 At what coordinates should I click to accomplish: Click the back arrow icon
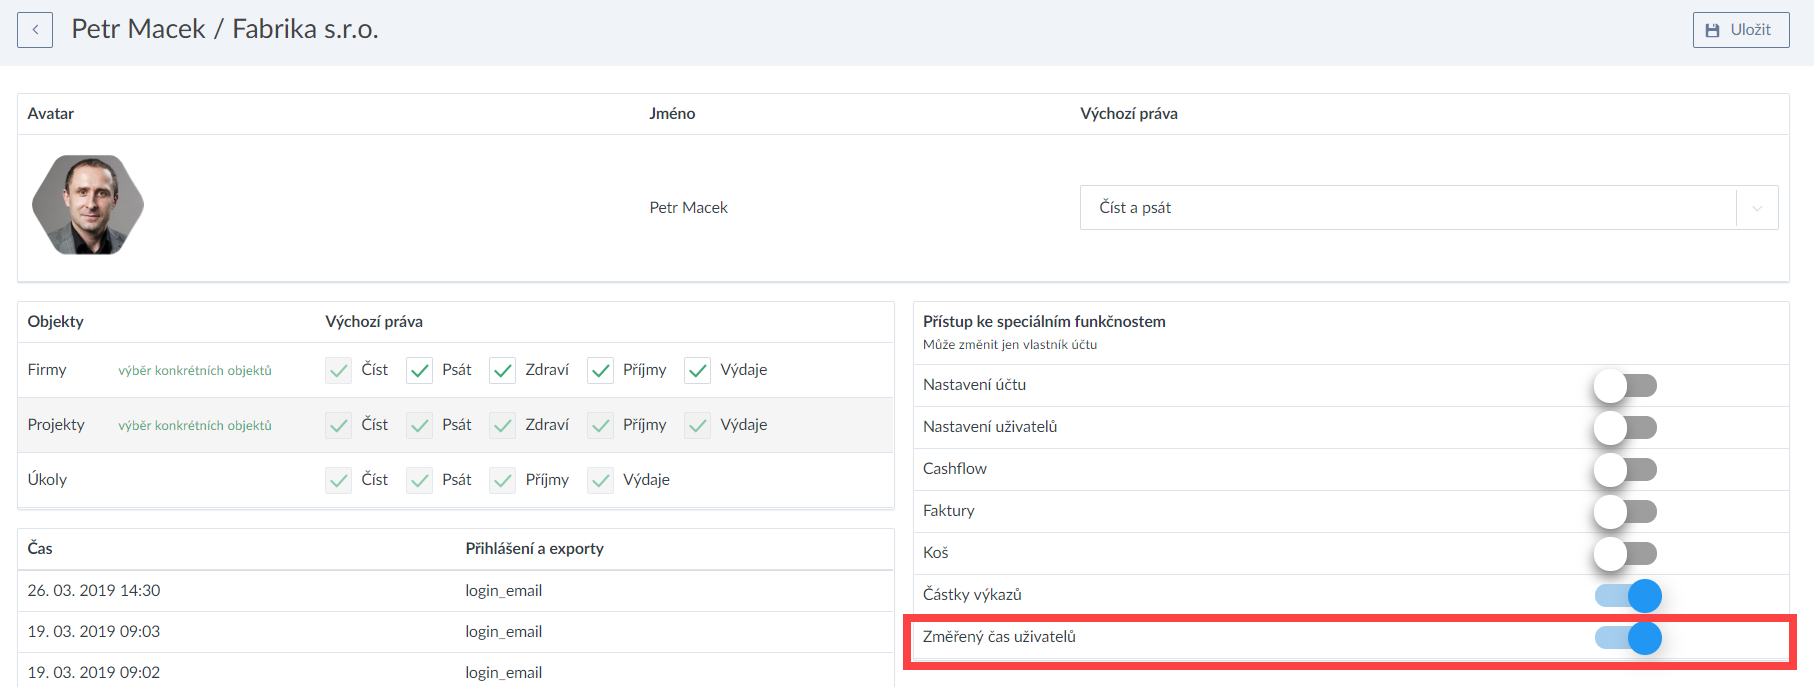(x=35, y=30)
